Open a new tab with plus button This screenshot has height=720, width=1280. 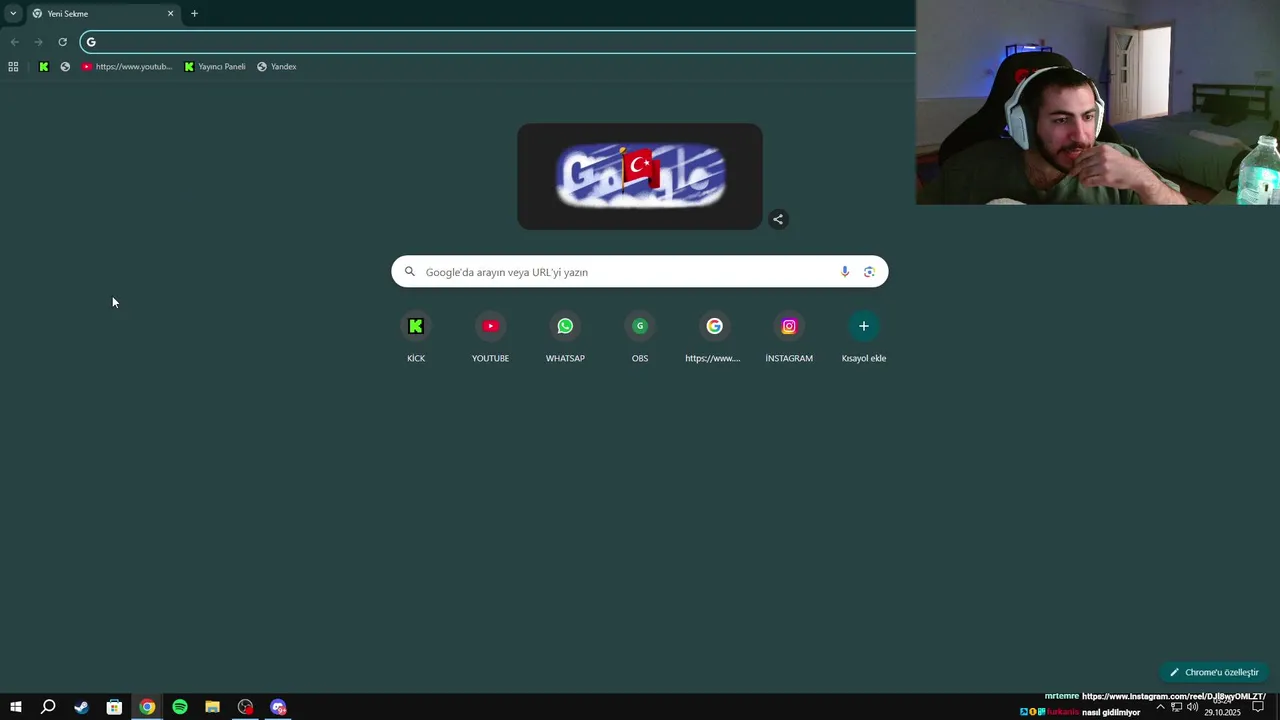point(194,14)
